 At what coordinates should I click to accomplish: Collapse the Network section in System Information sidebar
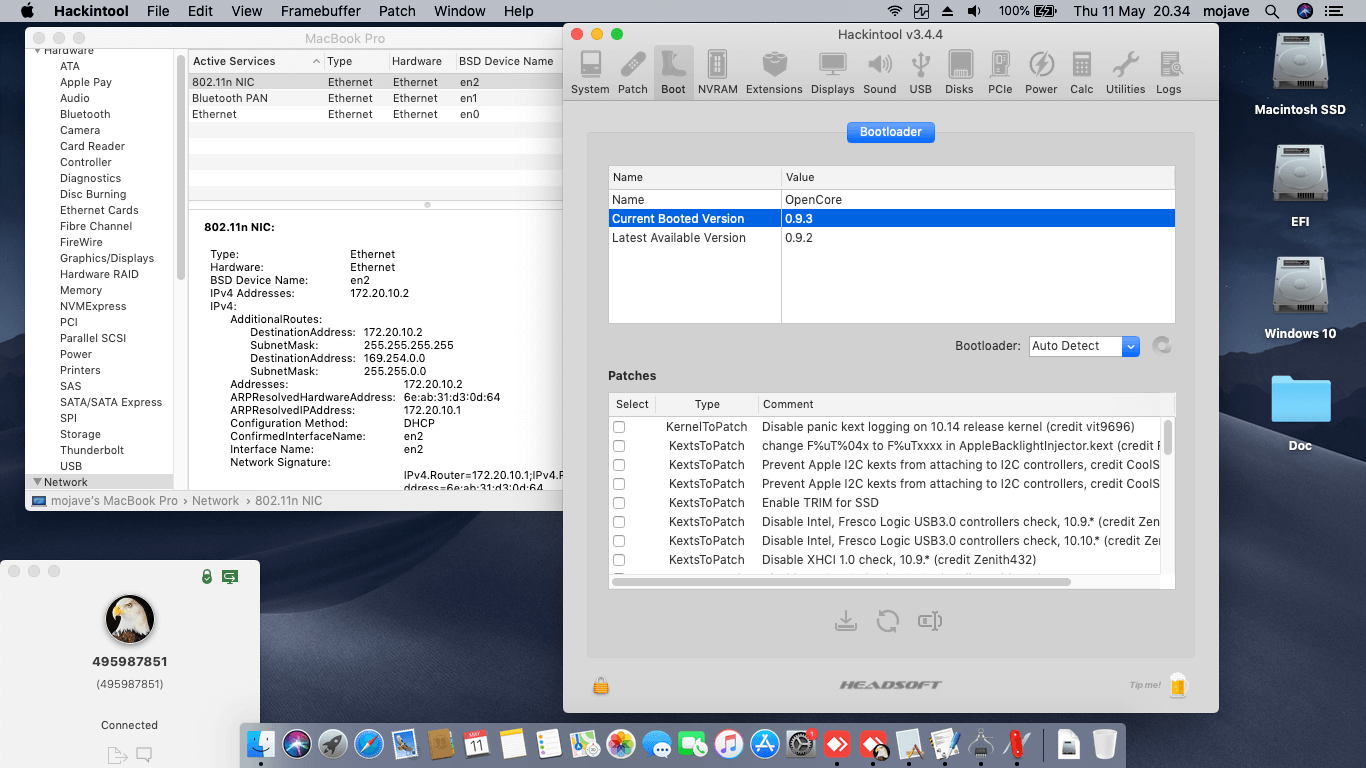pyautogui.click(x=38, y=482)
